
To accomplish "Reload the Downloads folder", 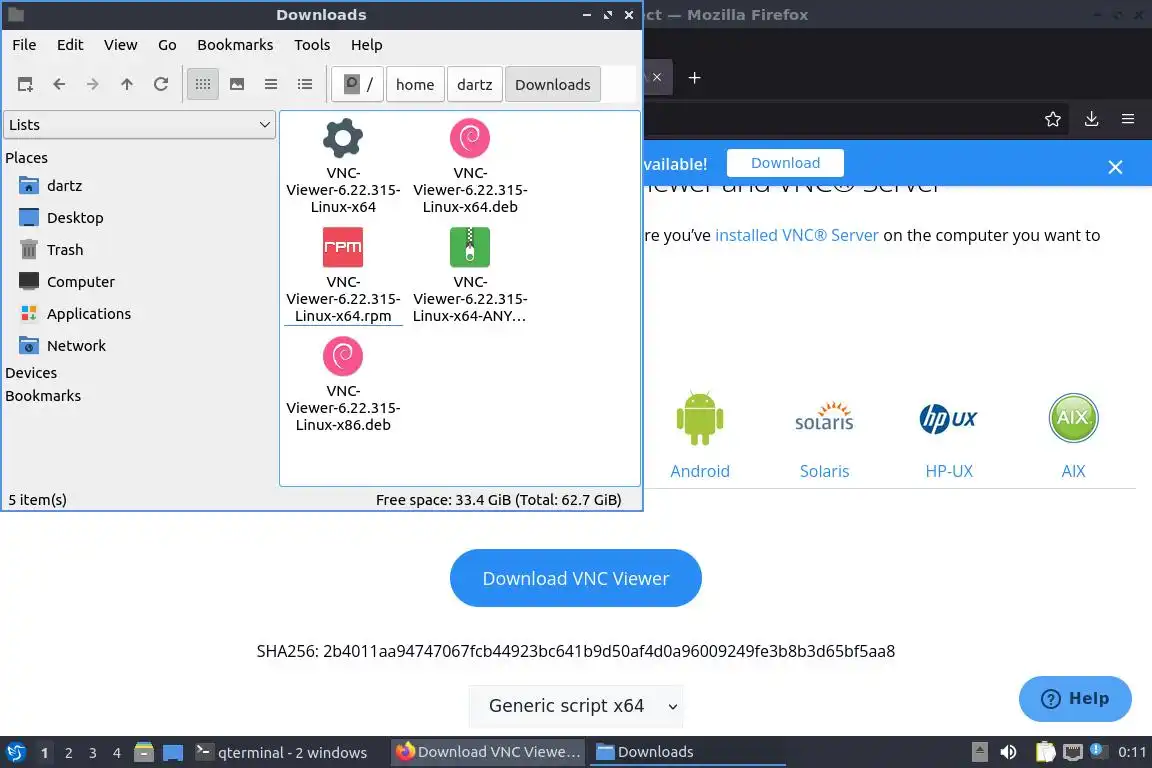I will click(x=161, y=85).
